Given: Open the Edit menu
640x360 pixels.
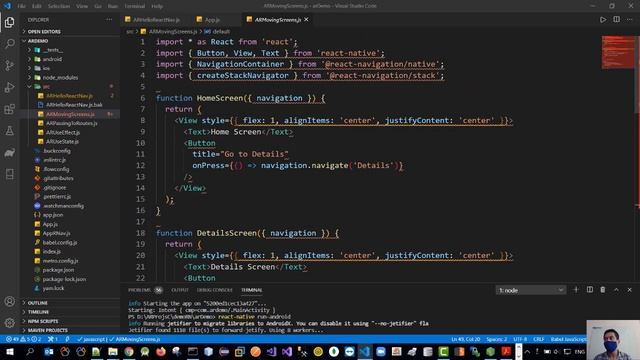Looking at the screenshot, I should [37, 6].
